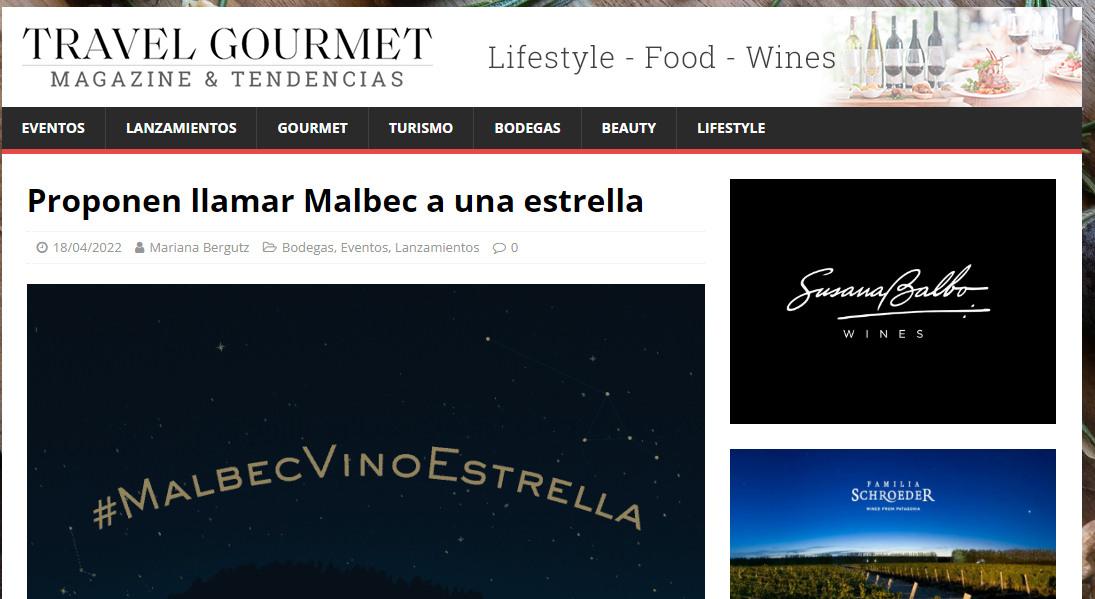The width and height of the screenshot is (1095, 599).
Task: Open author Mariana Bergutz link
Action: tap(199, 248)
